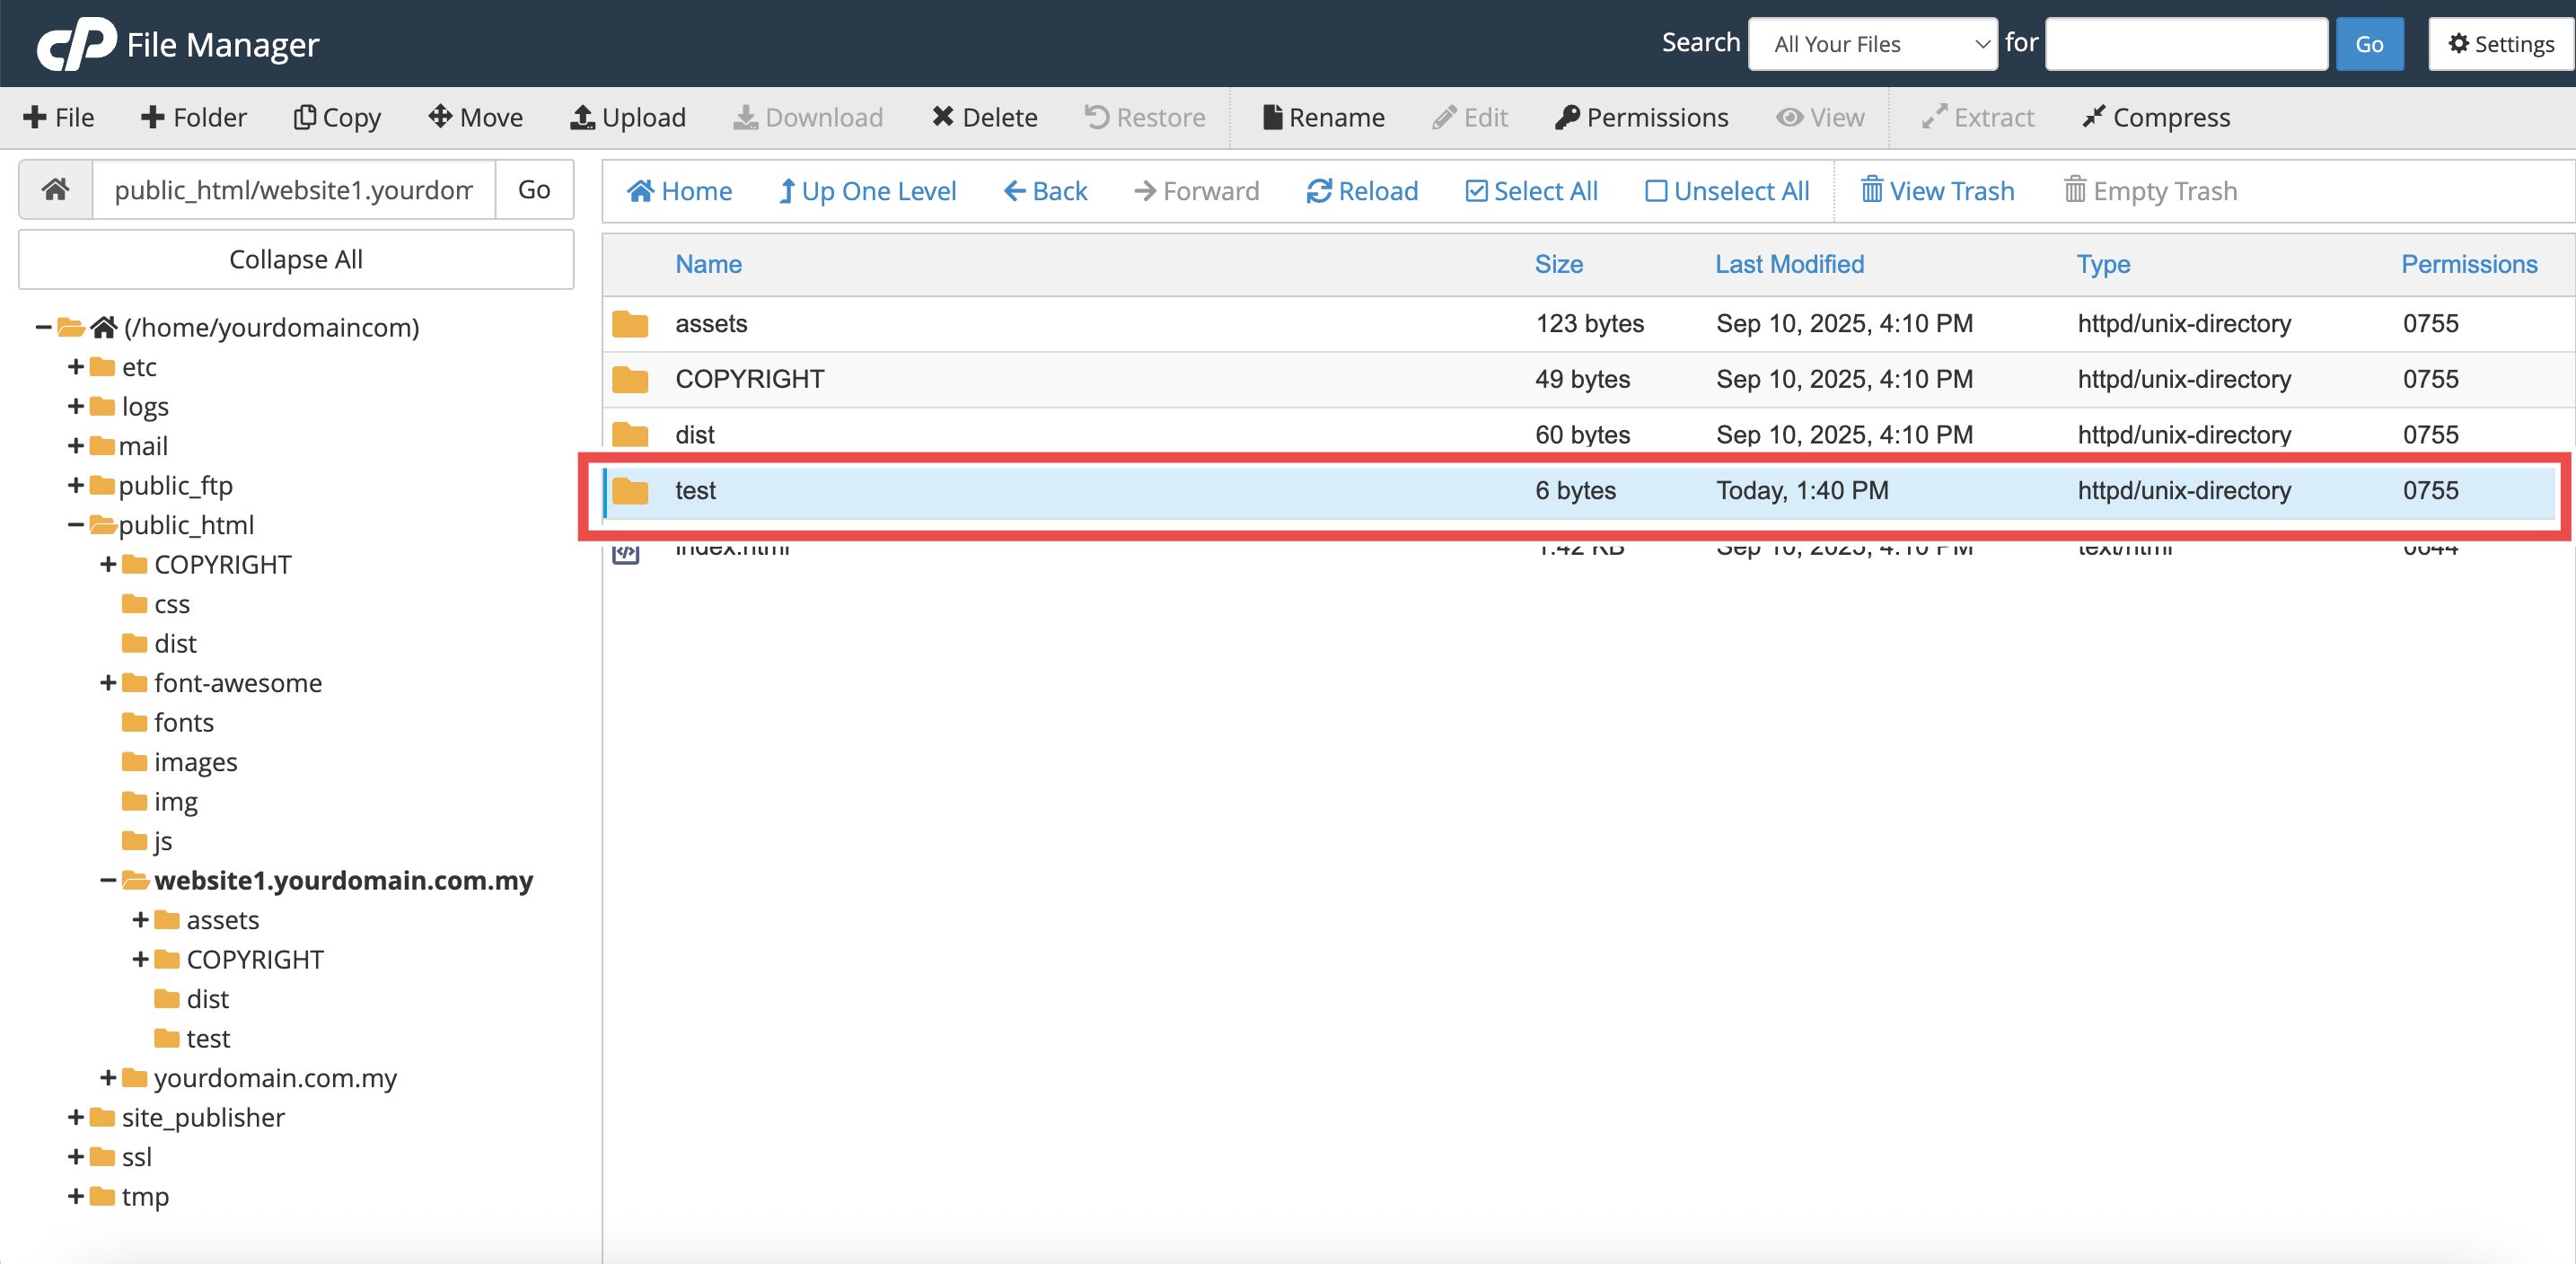
Task: Click the test folder icon in the file list
Action: click(x=630, y=490)
